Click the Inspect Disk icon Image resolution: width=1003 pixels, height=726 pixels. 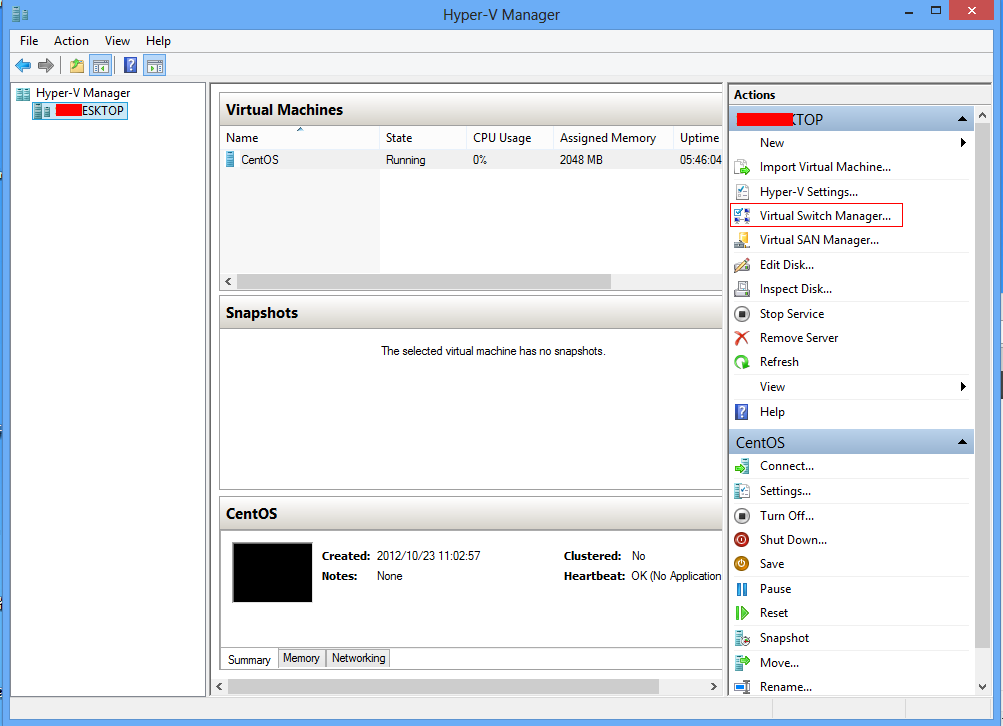pyautogui.click(x=742, y=289)
